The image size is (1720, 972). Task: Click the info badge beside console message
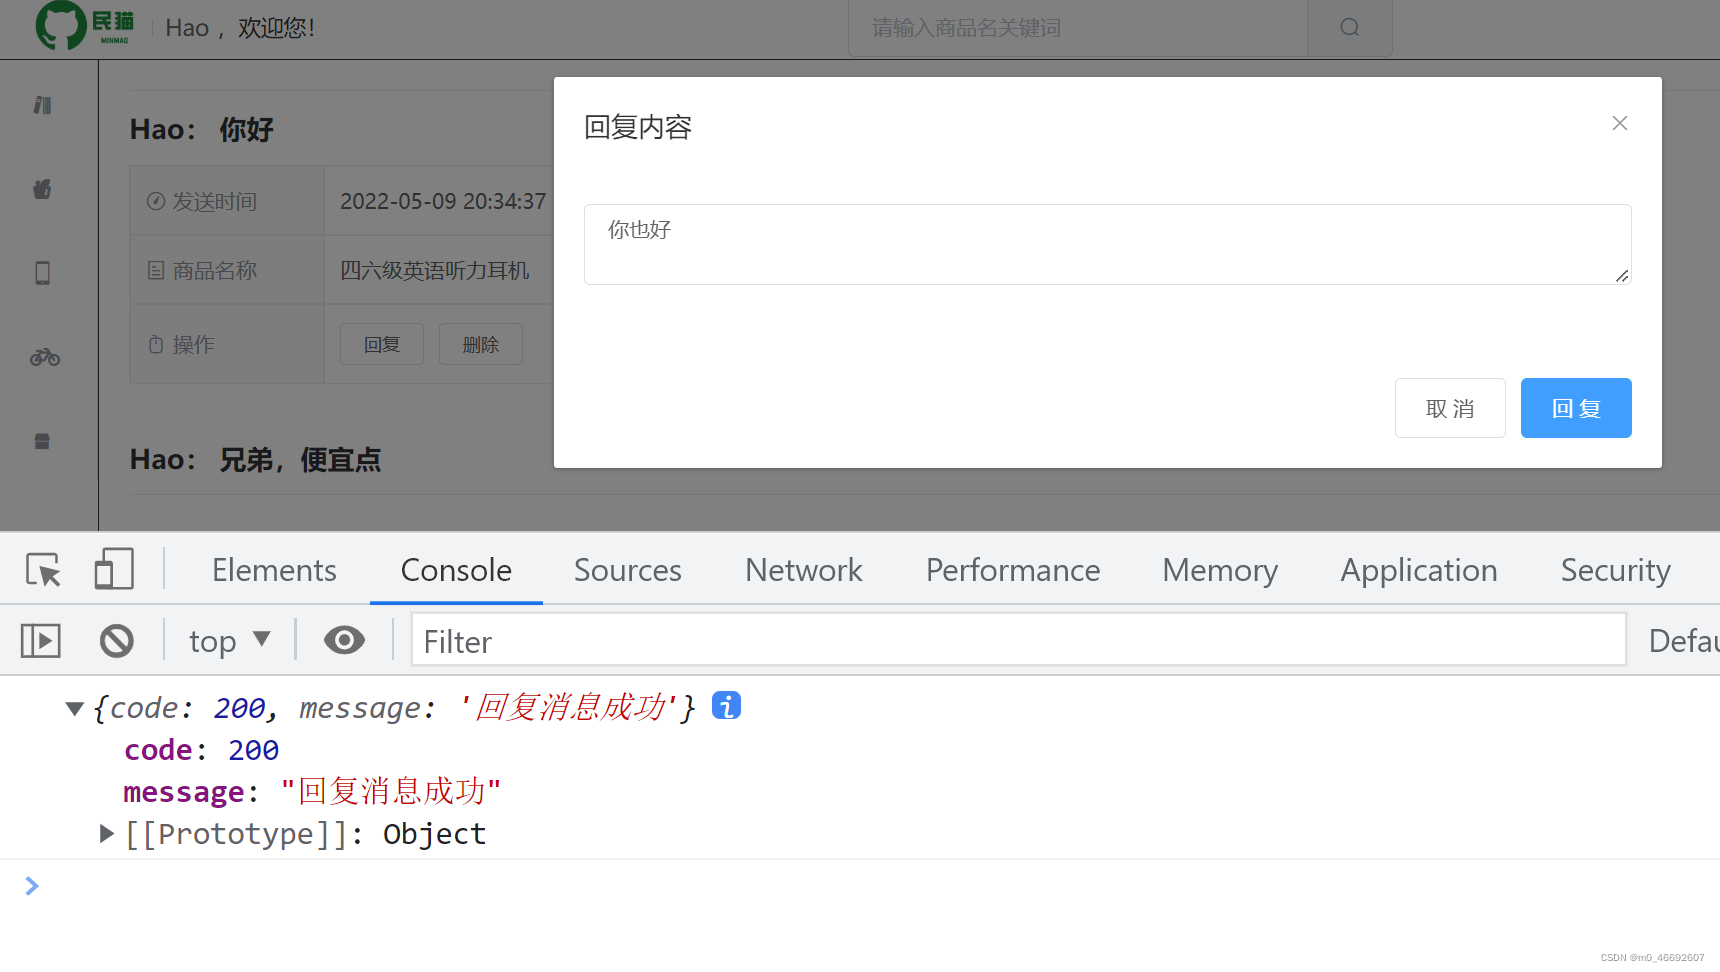coord(726,705)
